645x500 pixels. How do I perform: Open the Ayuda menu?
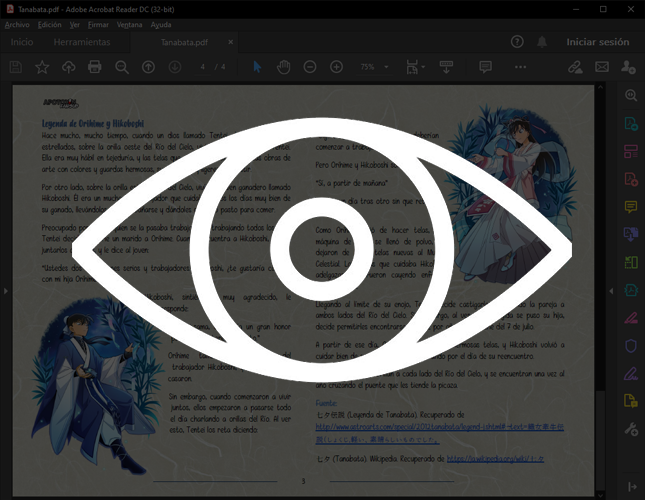point(161,25)
